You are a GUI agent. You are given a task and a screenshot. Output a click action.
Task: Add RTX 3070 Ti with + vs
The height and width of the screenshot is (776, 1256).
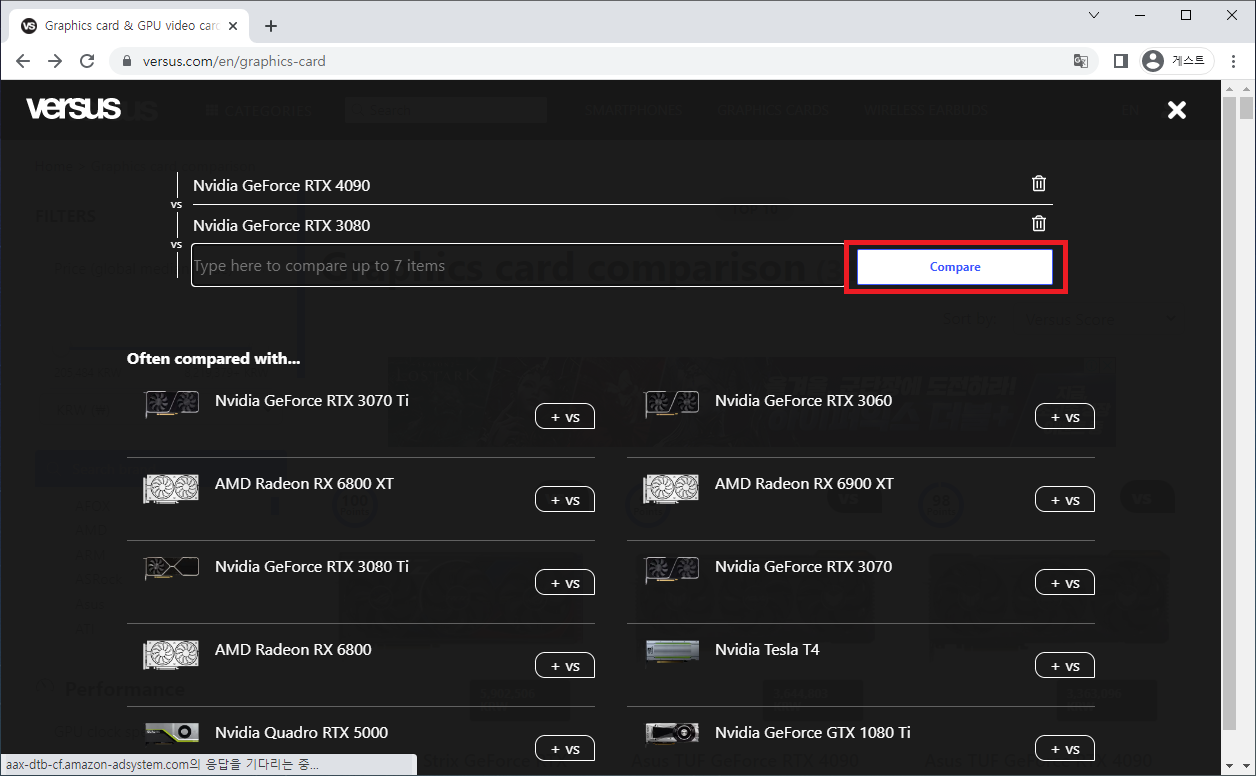point(565,417)
